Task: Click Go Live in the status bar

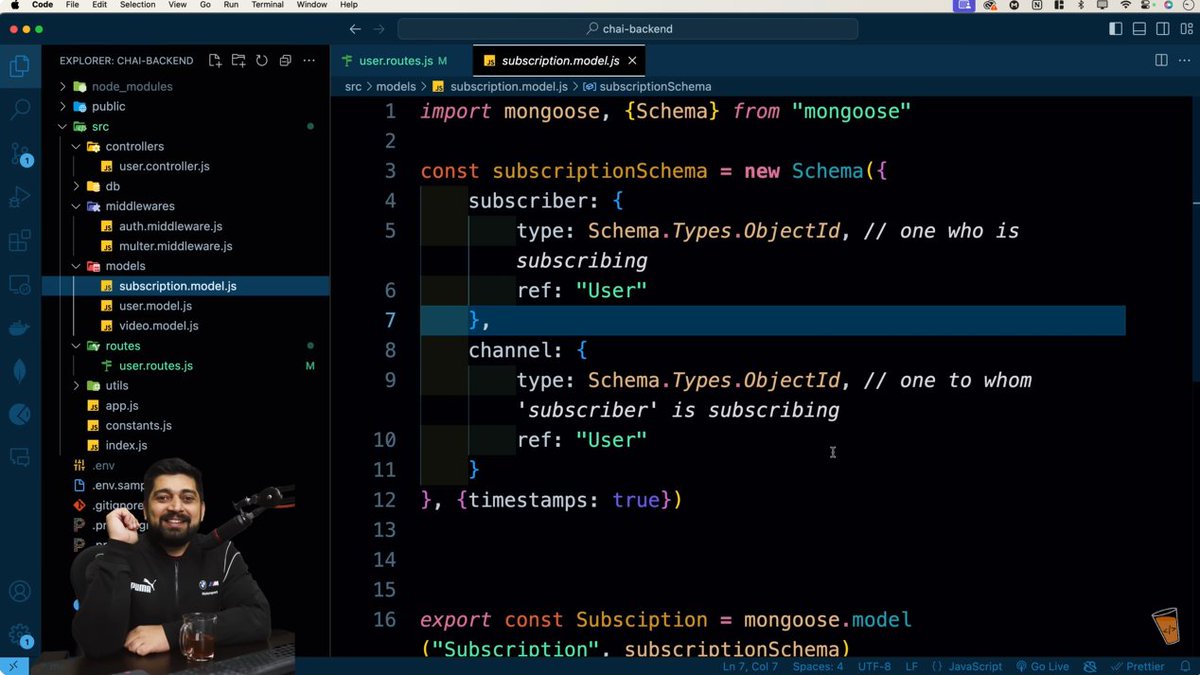Action: click(1043, 666)
